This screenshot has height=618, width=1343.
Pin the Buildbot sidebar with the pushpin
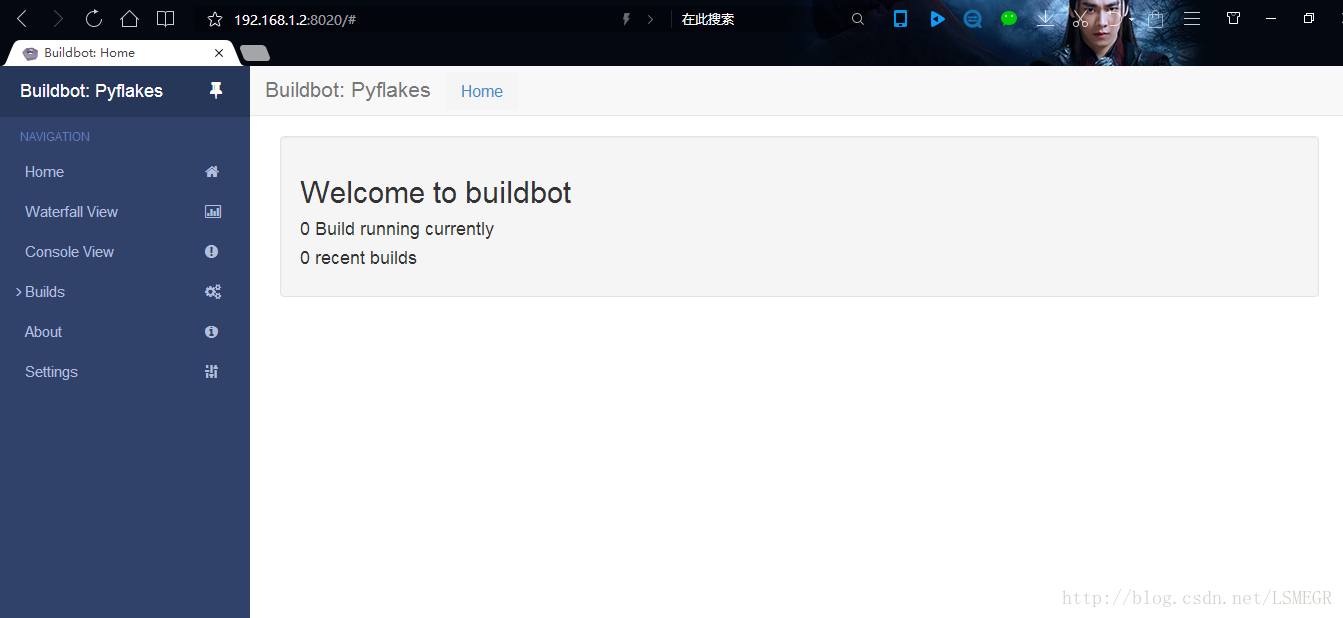[215, 91]
